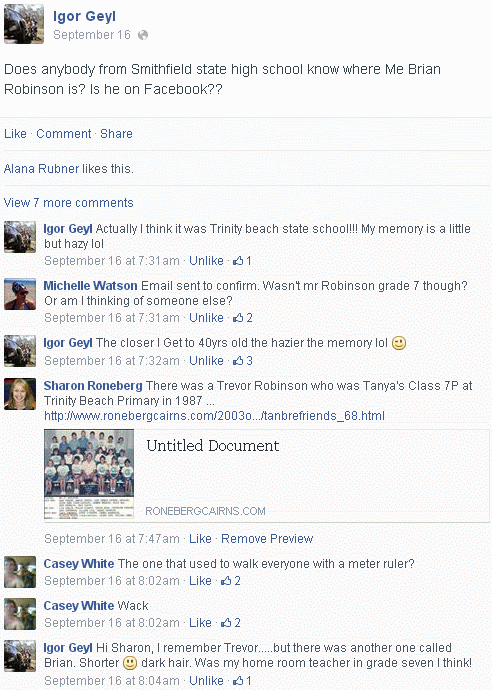The width and height of the screenshot is (492, 690).
Task: Click thumbs-up count on the meter ruler comment
Action: click(x=231, y=581)
